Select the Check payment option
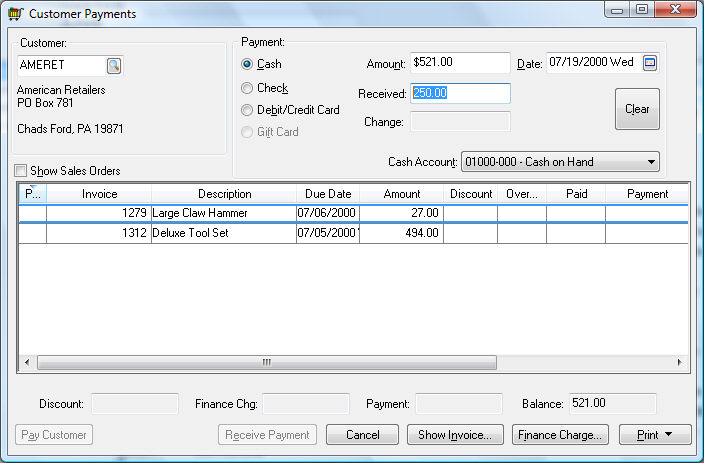The image size is (704, 463). [247, 88]
